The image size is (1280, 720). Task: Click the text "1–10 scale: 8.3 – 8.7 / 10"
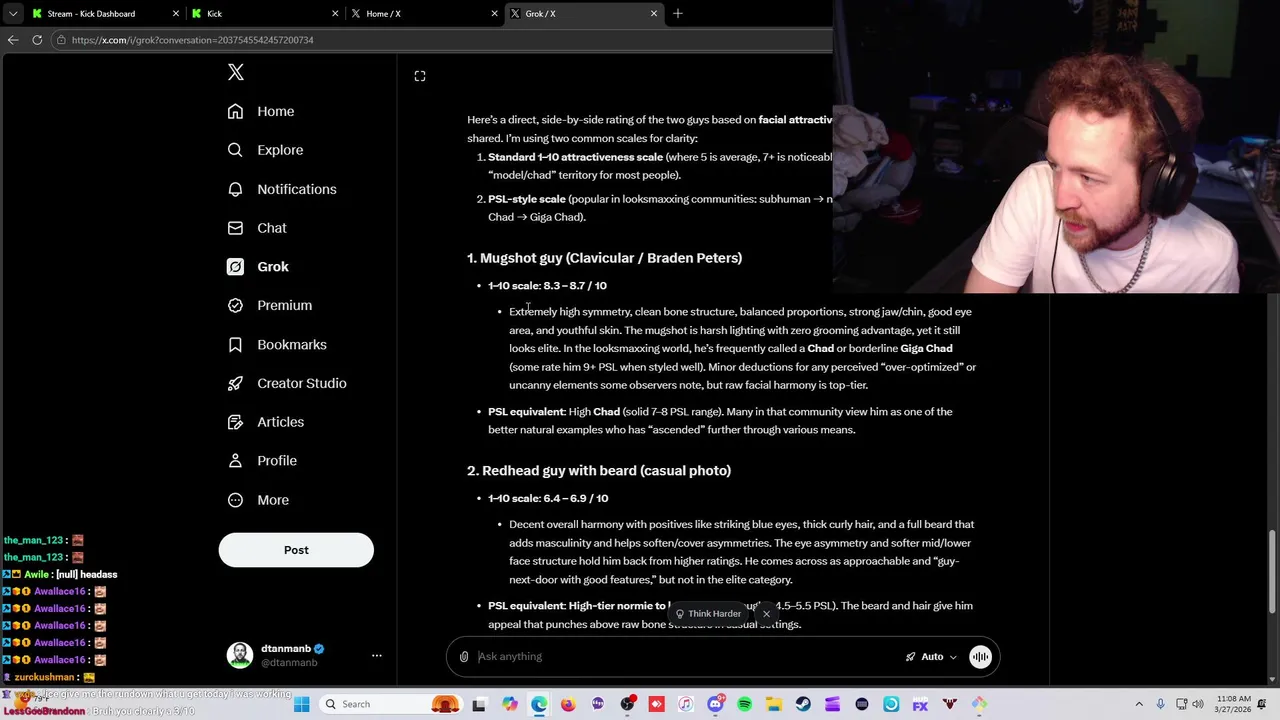pos(547,286)
